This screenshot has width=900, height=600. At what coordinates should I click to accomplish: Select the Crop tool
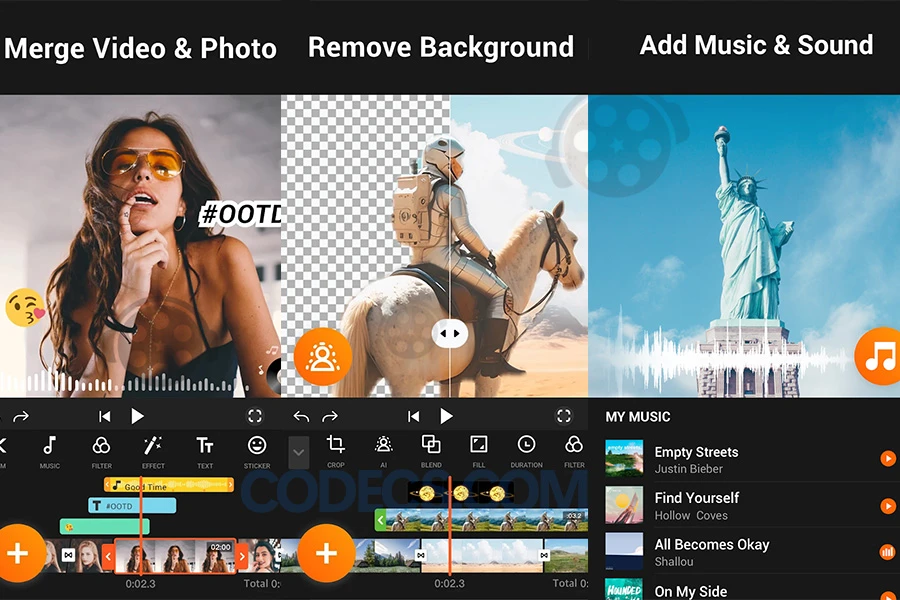[336, 449]
